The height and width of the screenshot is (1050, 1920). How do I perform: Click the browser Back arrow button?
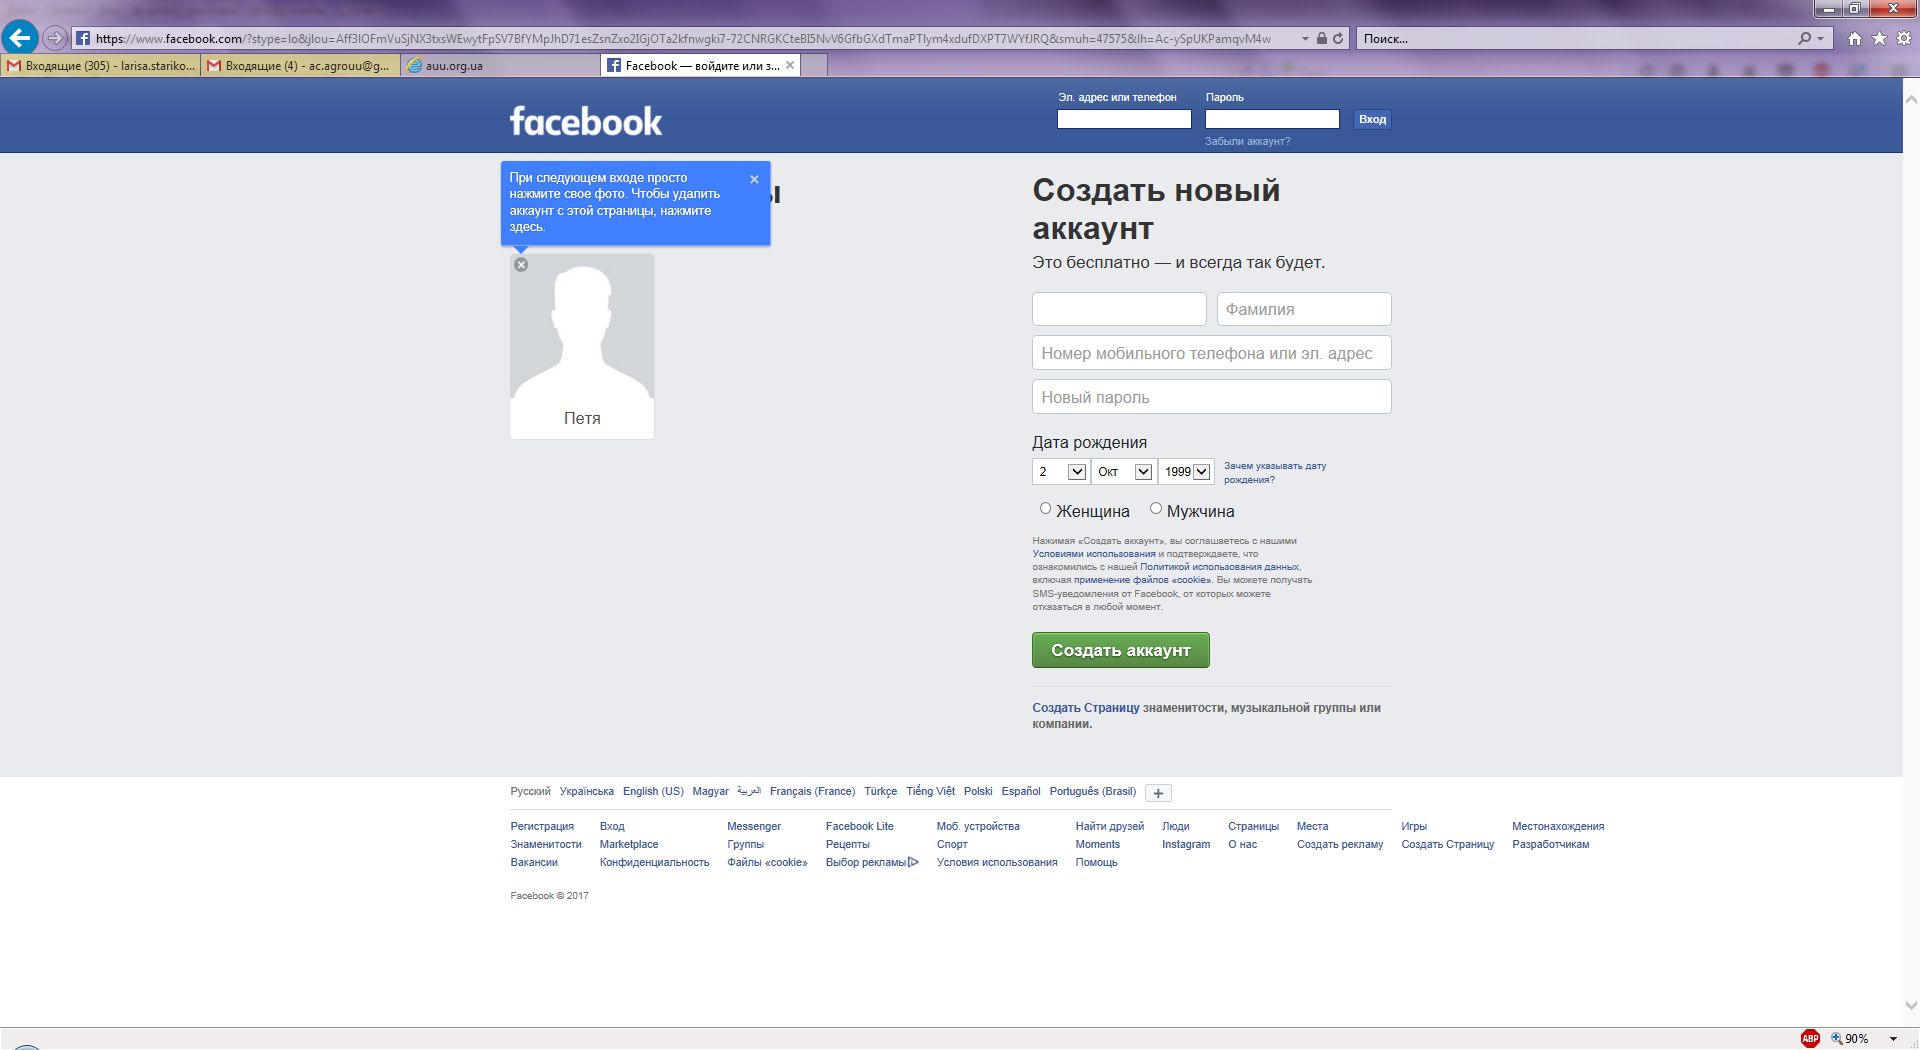20,38
